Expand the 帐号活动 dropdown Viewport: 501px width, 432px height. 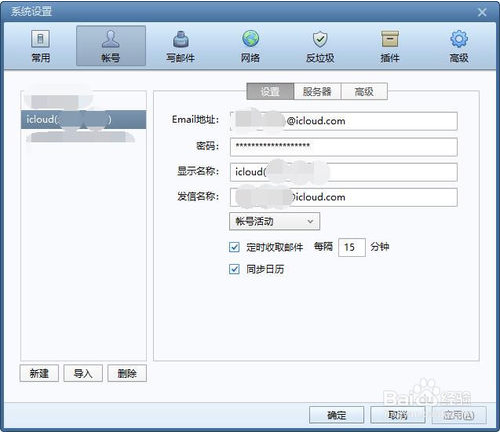coord(274,221)
